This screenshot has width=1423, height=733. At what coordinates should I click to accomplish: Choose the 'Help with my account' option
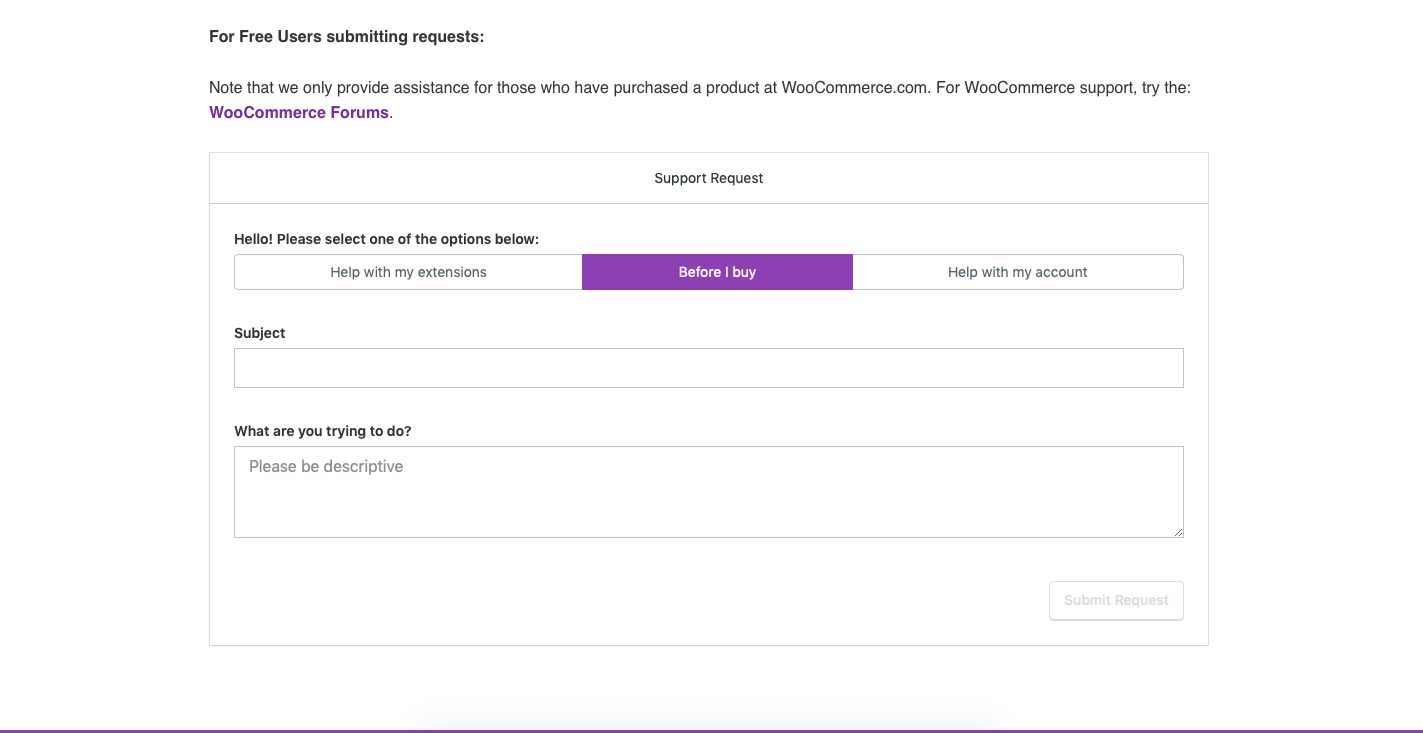(x=1017, y=272)
